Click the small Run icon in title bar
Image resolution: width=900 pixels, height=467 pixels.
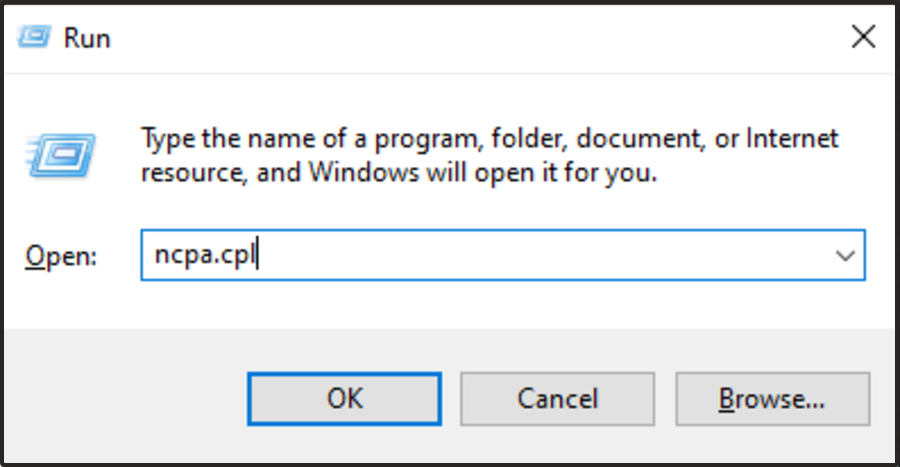(x=36, y=38)
